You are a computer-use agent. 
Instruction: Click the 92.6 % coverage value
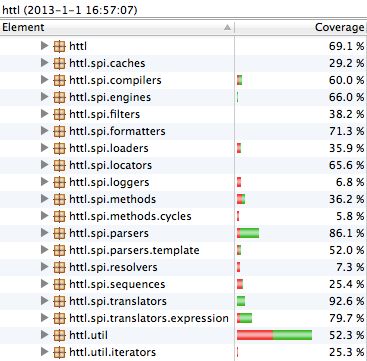[x=346, y=301]
